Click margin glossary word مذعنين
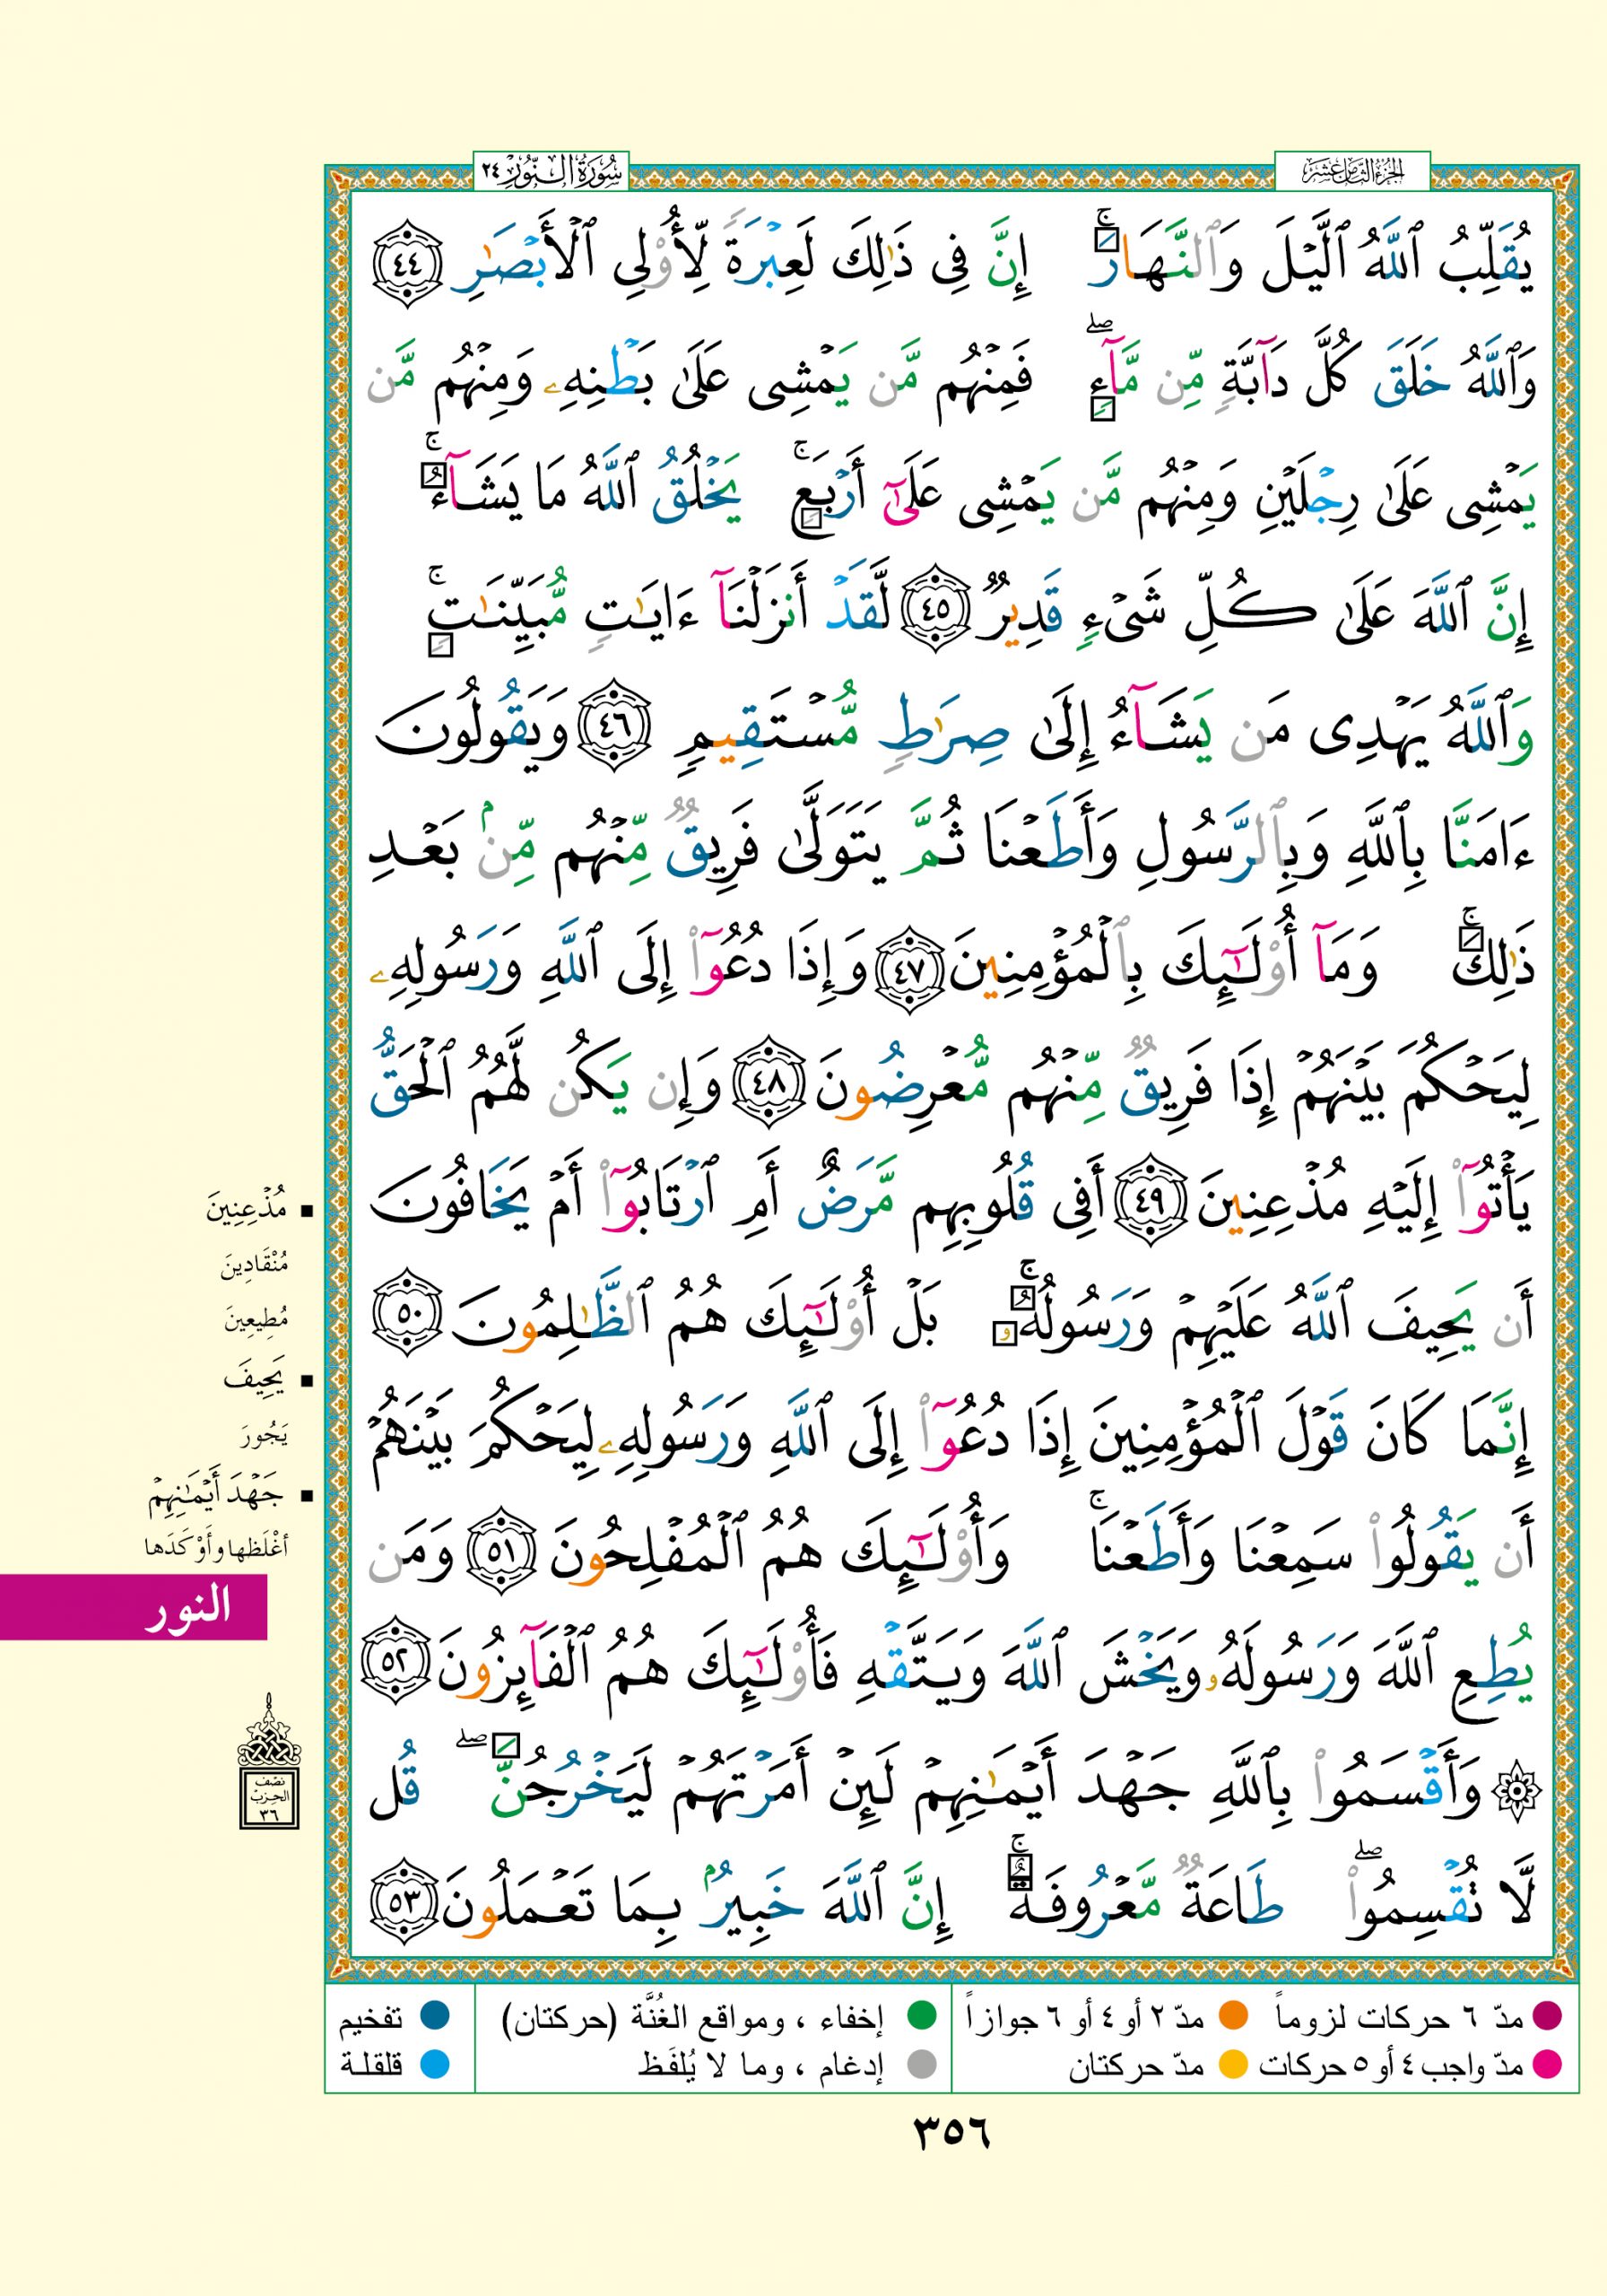Screen dimensions: 1607x2296 click(246, 1211)
